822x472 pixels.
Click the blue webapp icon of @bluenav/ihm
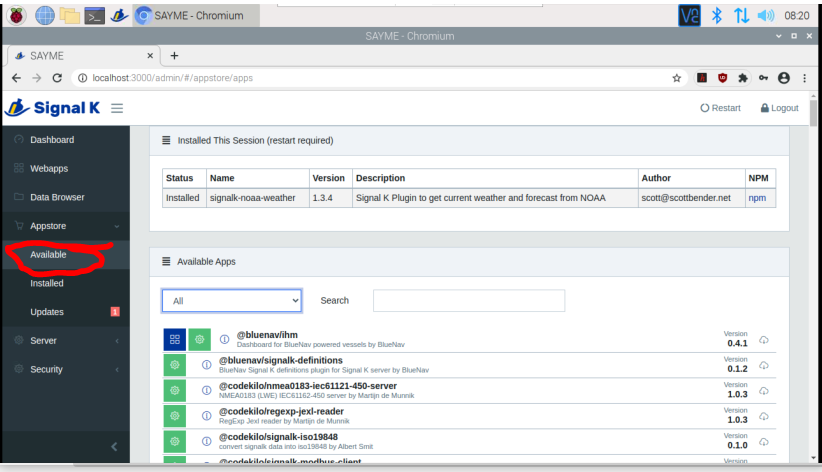[x=175, y=339]
